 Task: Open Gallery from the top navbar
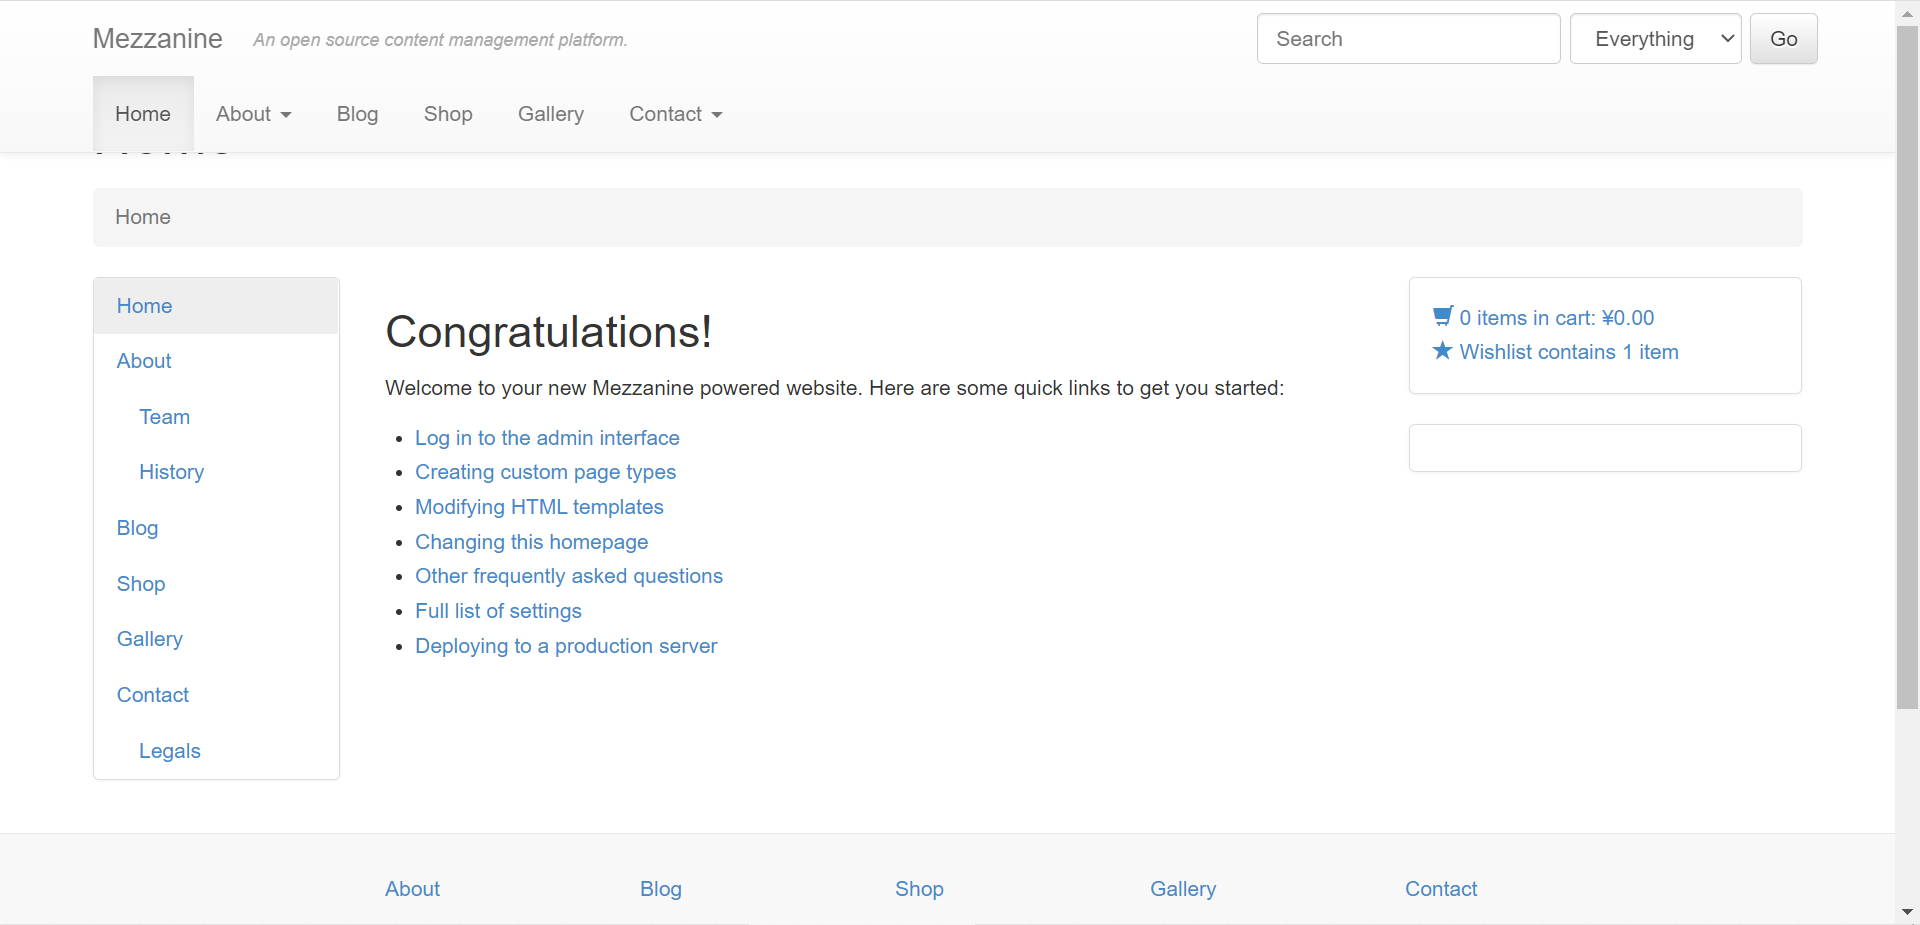[x=551, y=114]
